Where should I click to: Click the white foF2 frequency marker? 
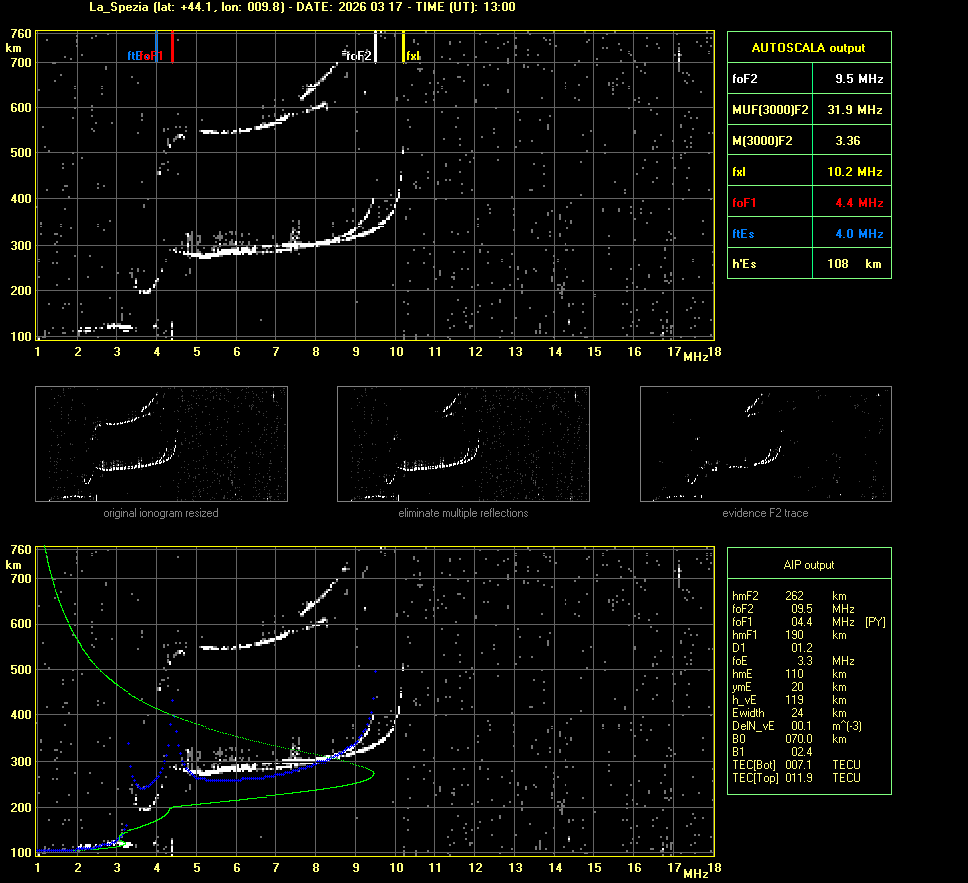click(x=375, y=47)
